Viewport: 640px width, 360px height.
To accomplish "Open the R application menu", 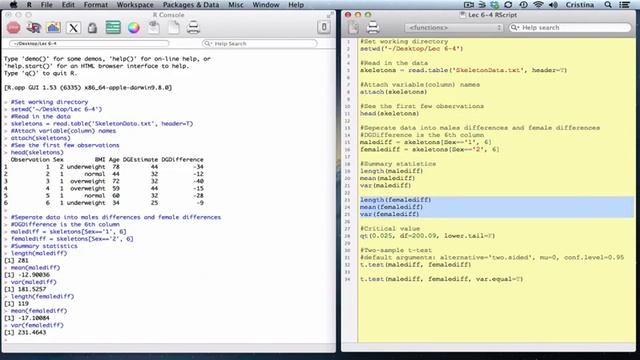I will pos(29,5).
